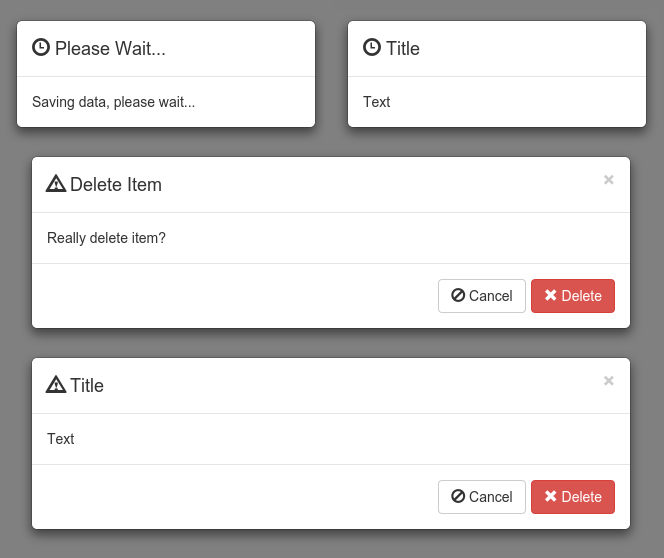Viewport: 664px width, 558px height.
Task: Click the 'Text' body in the top-right Title dialog
Action: 377,102
